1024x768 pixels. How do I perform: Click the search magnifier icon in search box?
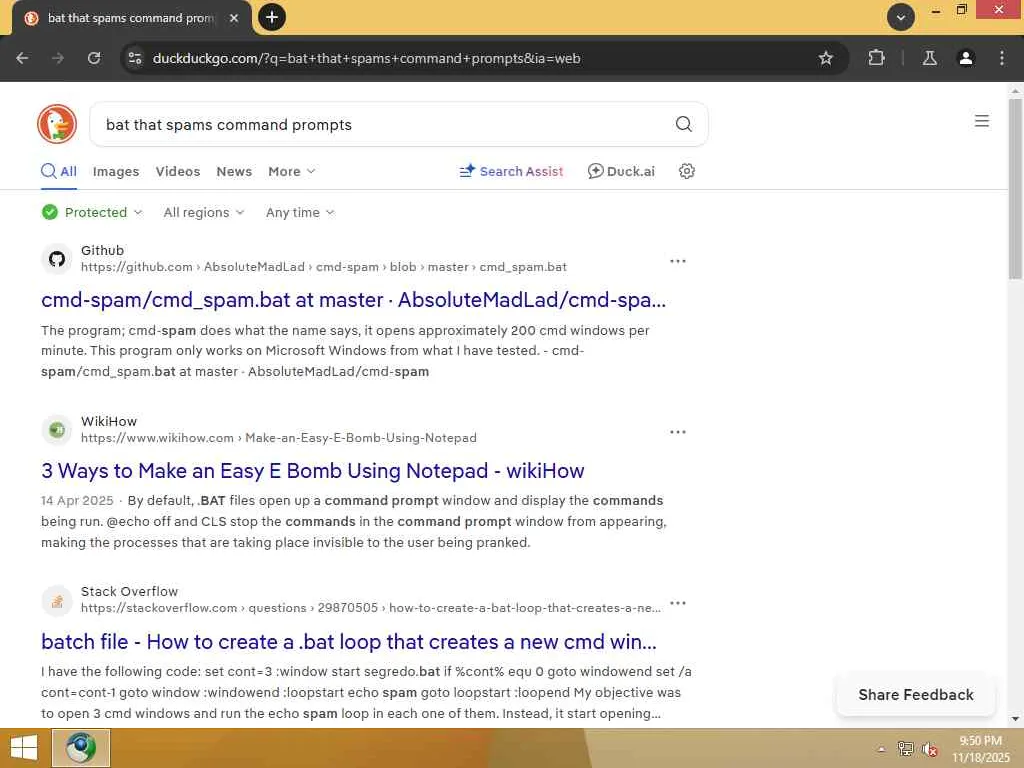[x=683, y=124]
